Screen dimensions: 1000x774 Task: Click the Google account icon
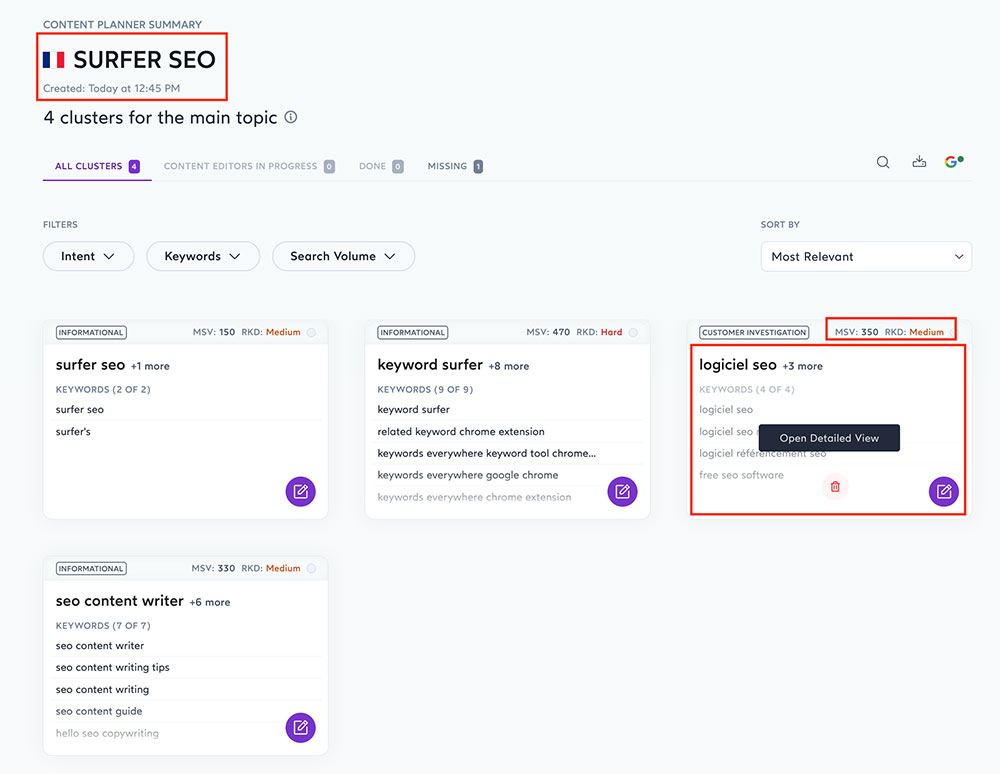(953, 162)
